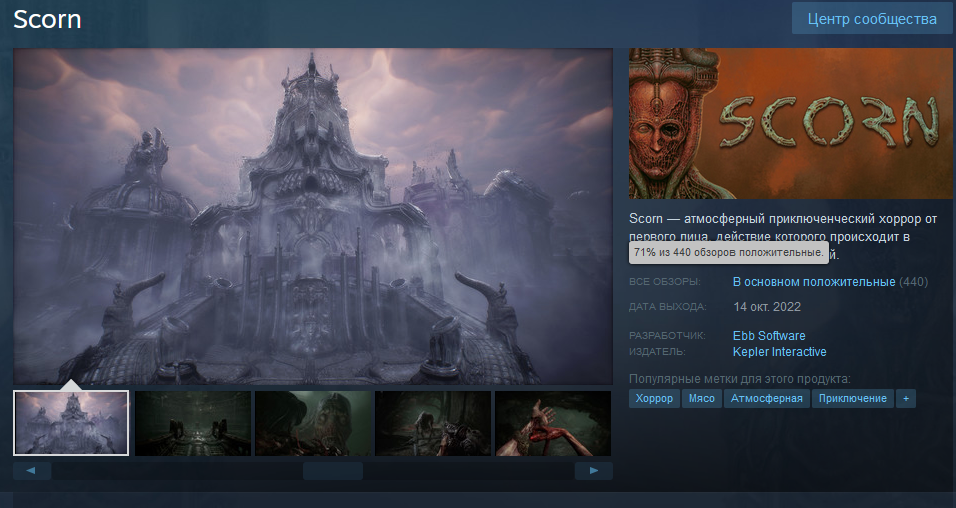Click the ИЗДАТЕЛЬ label
Image resolution: width=956 pixels, height=508 pixels.
(x=657, y=352)
